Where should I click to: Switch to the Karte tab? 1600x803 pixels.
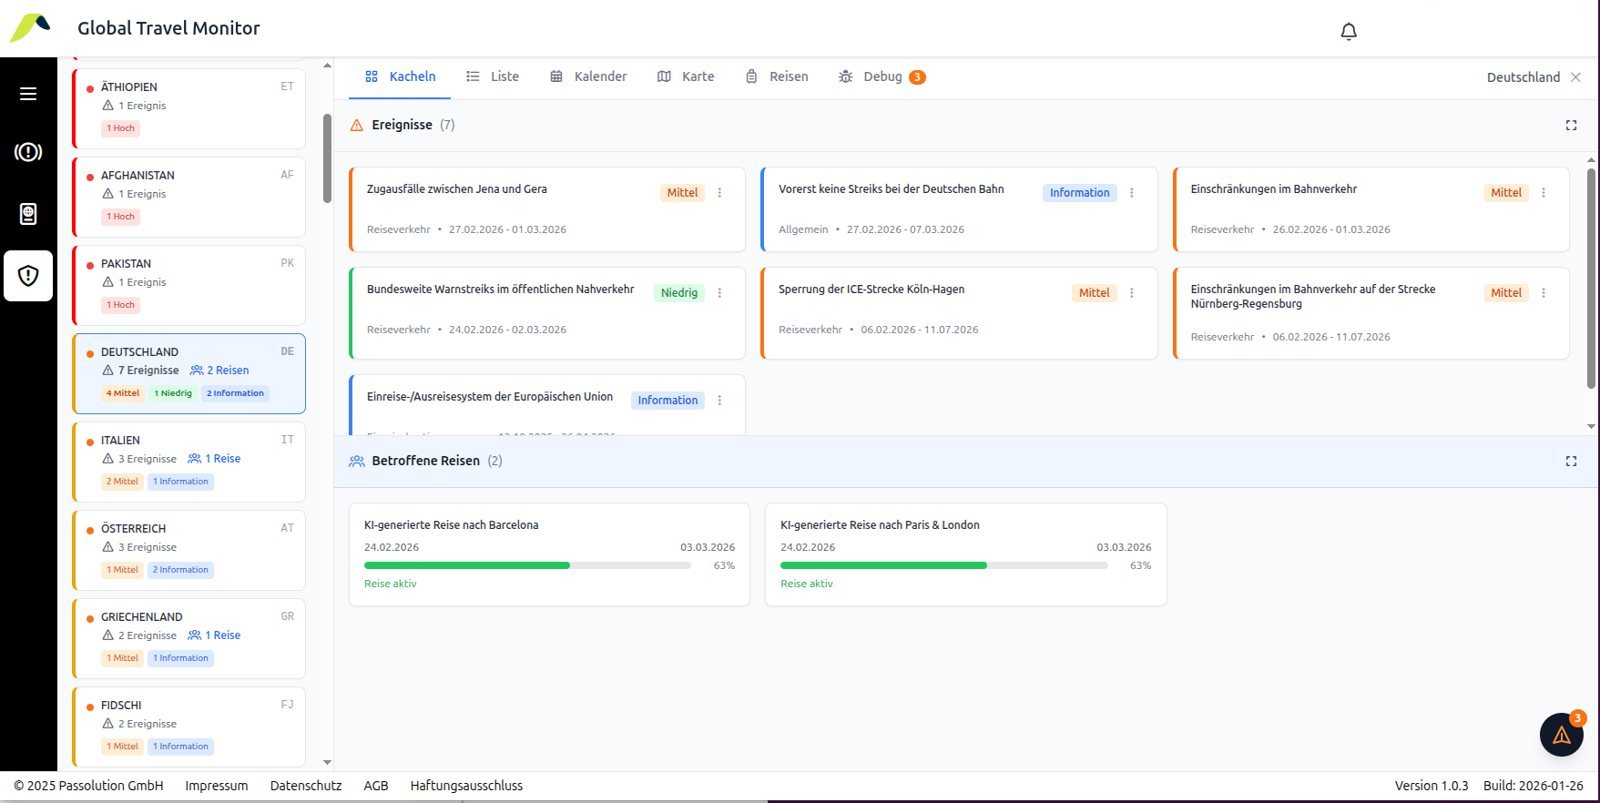(x=686, y=77)
